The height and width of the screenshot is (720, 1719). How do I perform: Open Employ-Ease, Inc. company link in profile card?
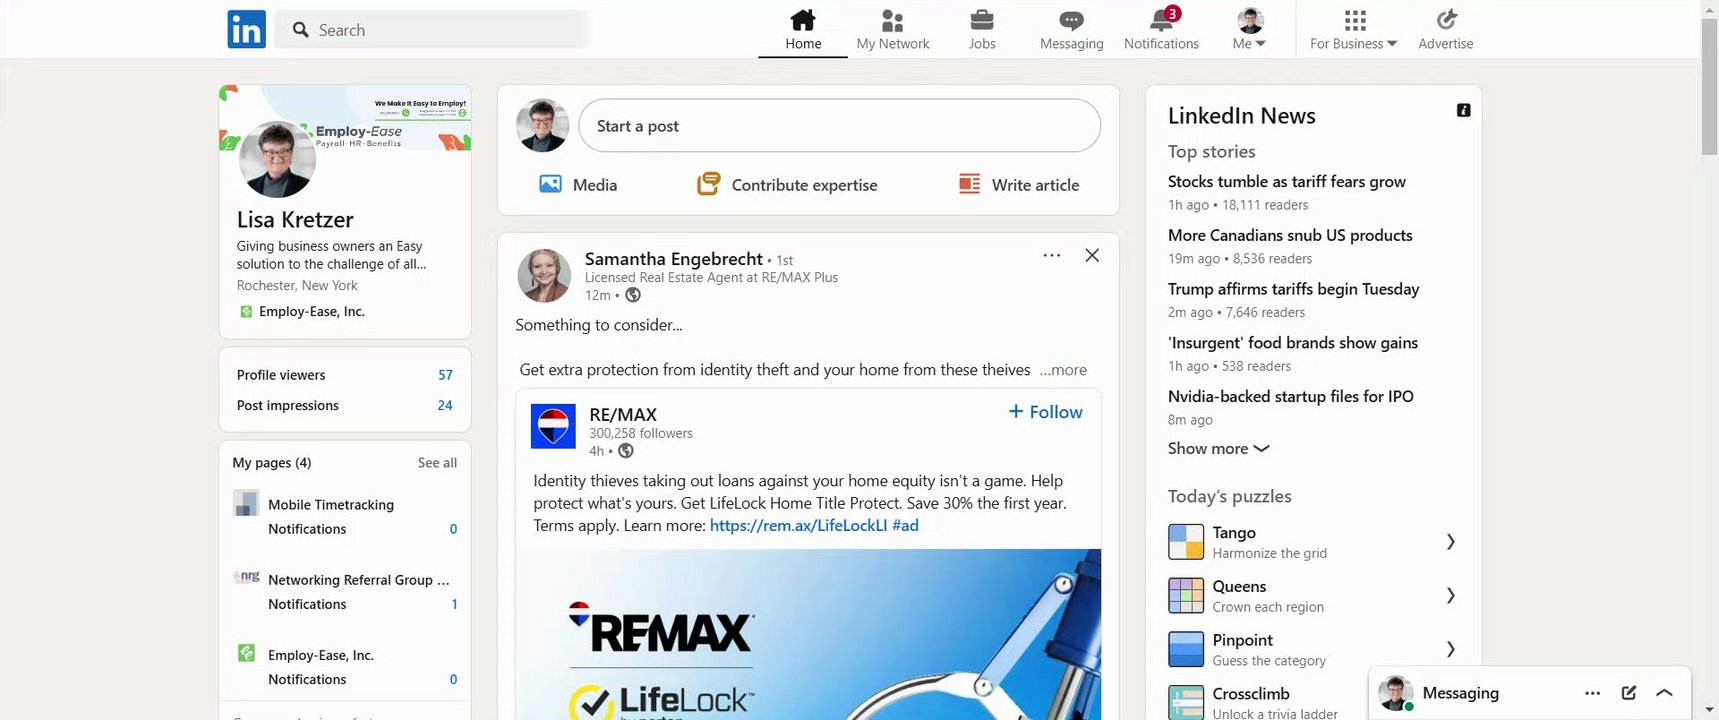(302, 312)
